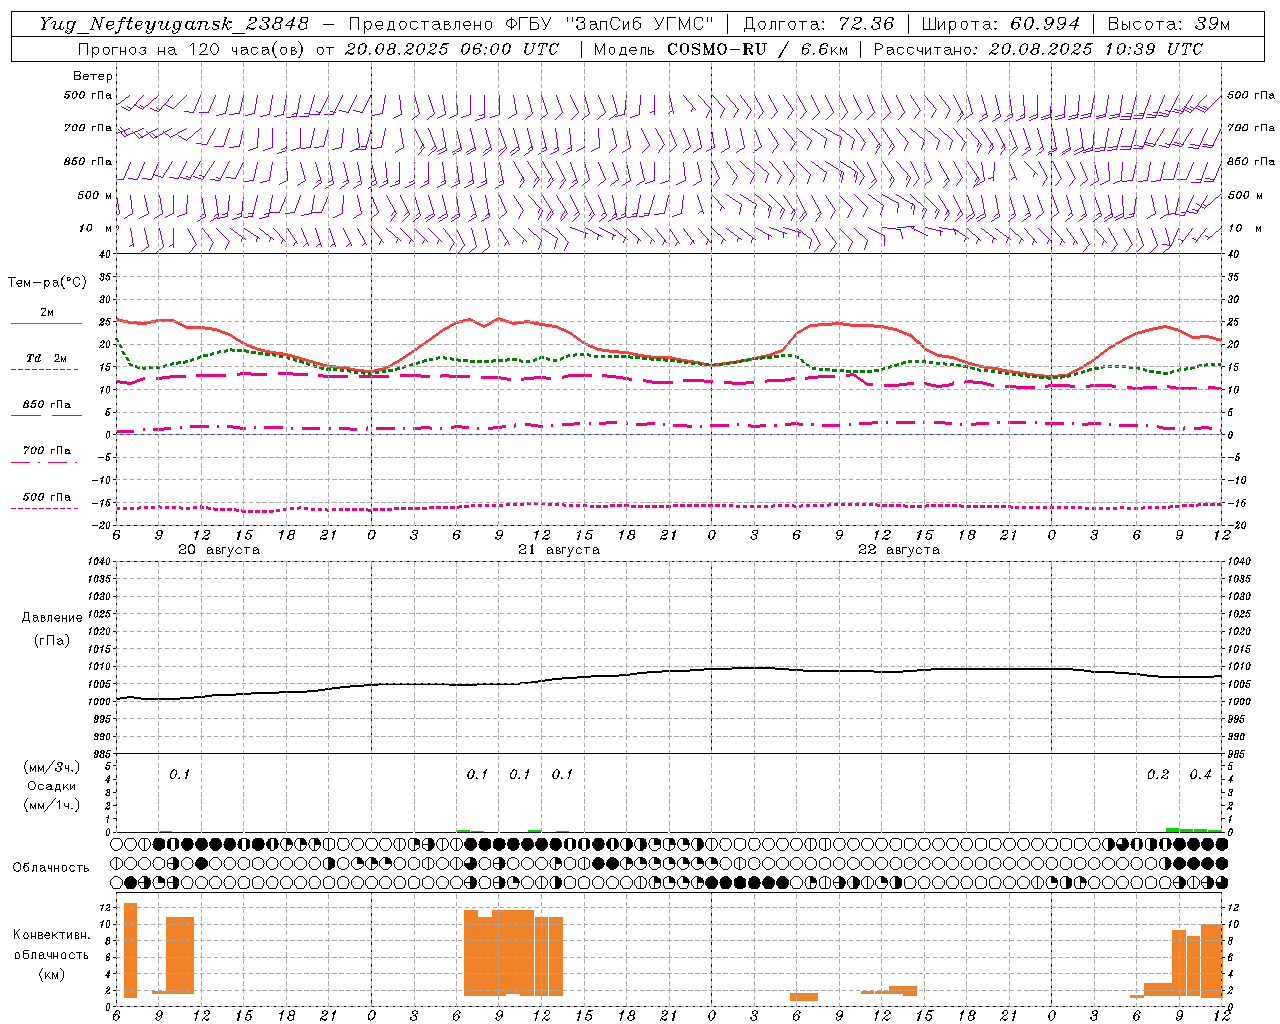
Task: Click the 20 августа date label
Action: [219, 550]
